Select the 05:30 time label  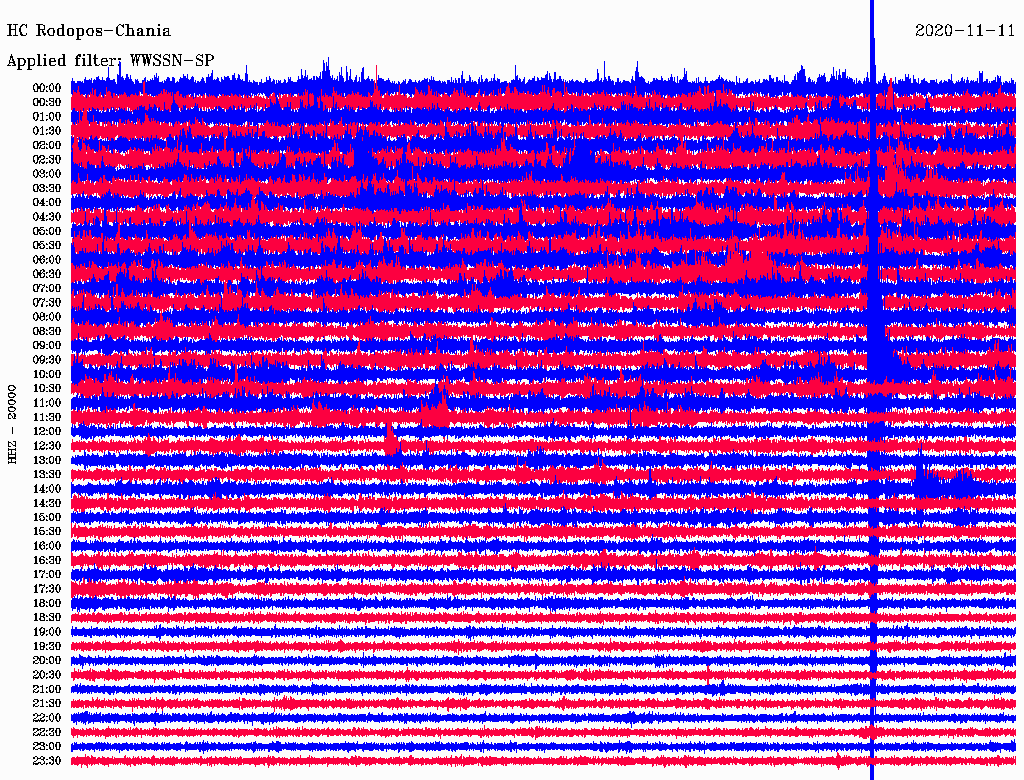[x=47, y=246]
